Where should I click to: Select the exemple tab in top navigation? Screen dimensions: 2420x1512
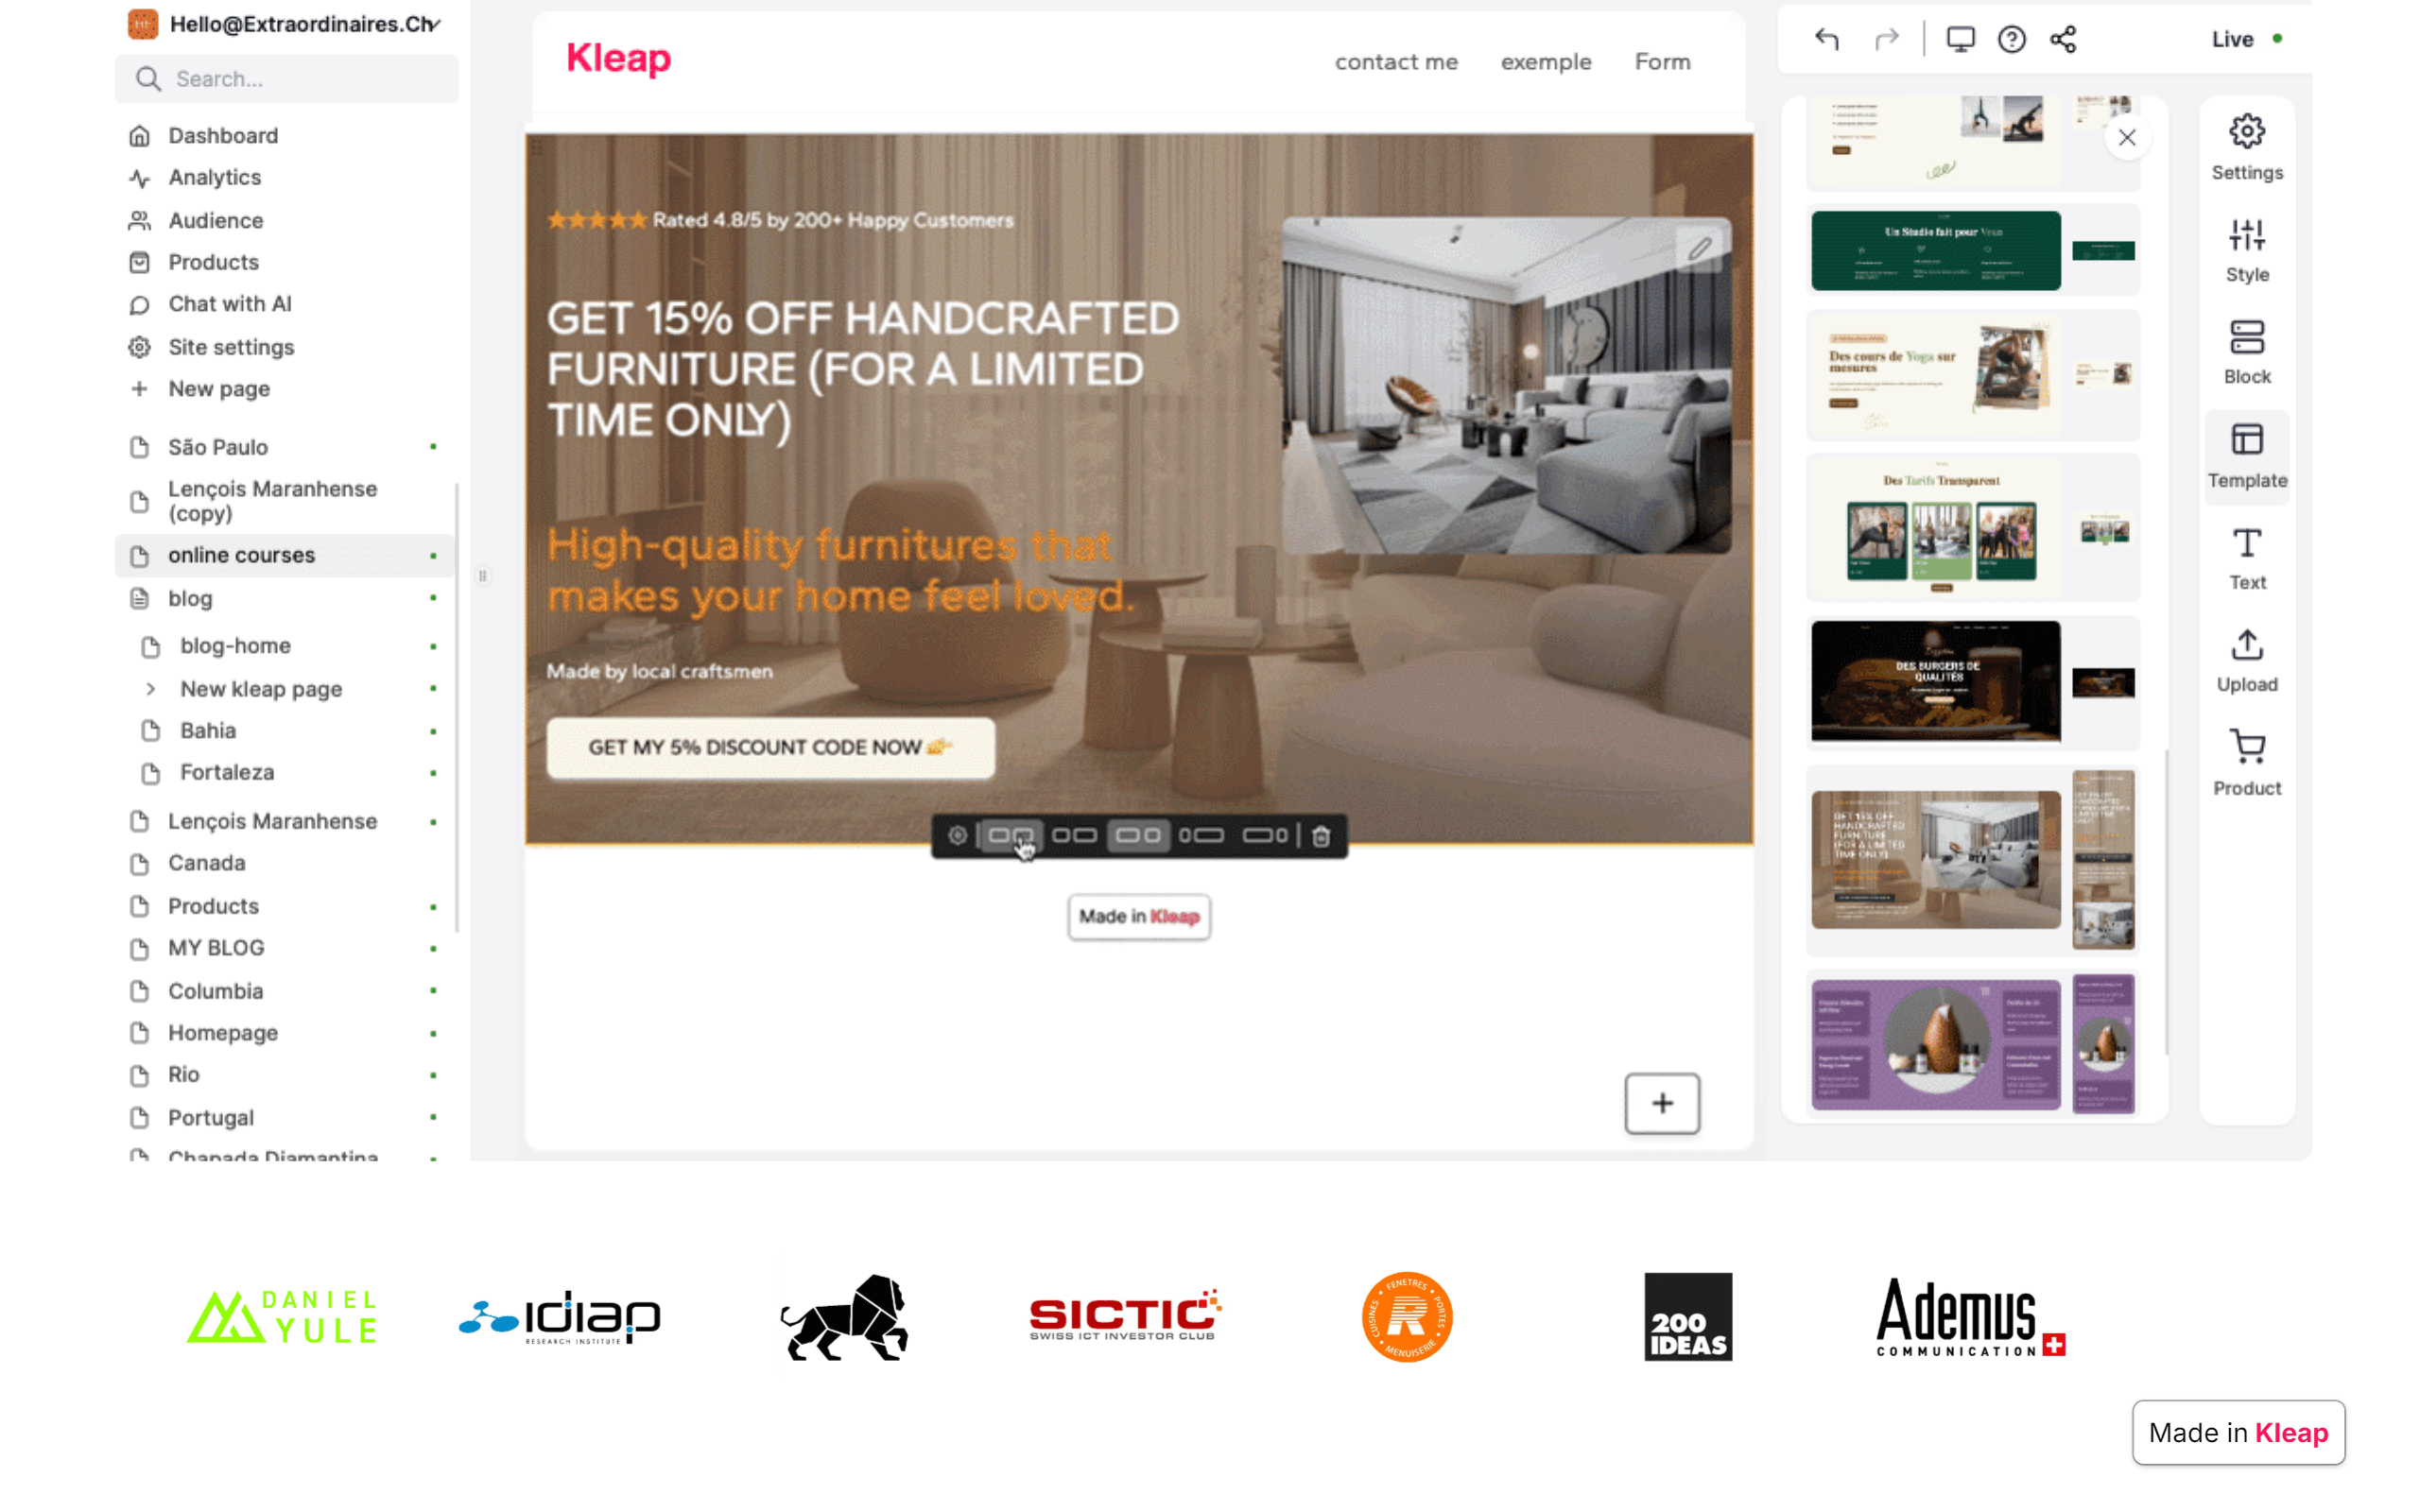[1544, 61]
